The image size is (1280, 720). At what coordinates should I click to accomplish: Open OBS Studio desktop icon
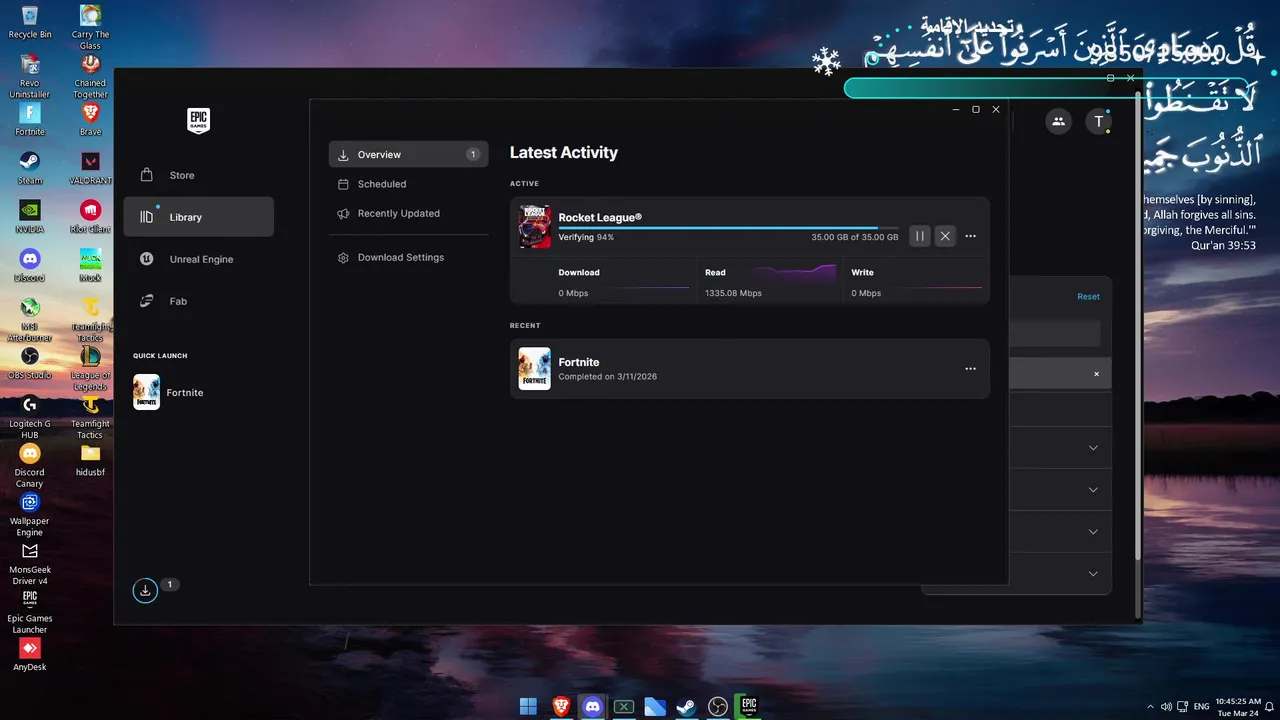30,363
